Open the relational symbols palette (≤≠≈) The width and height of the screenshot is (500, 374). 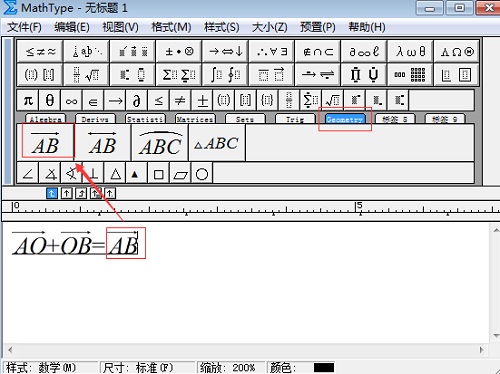pyautogui.click(x=40, y=51)
